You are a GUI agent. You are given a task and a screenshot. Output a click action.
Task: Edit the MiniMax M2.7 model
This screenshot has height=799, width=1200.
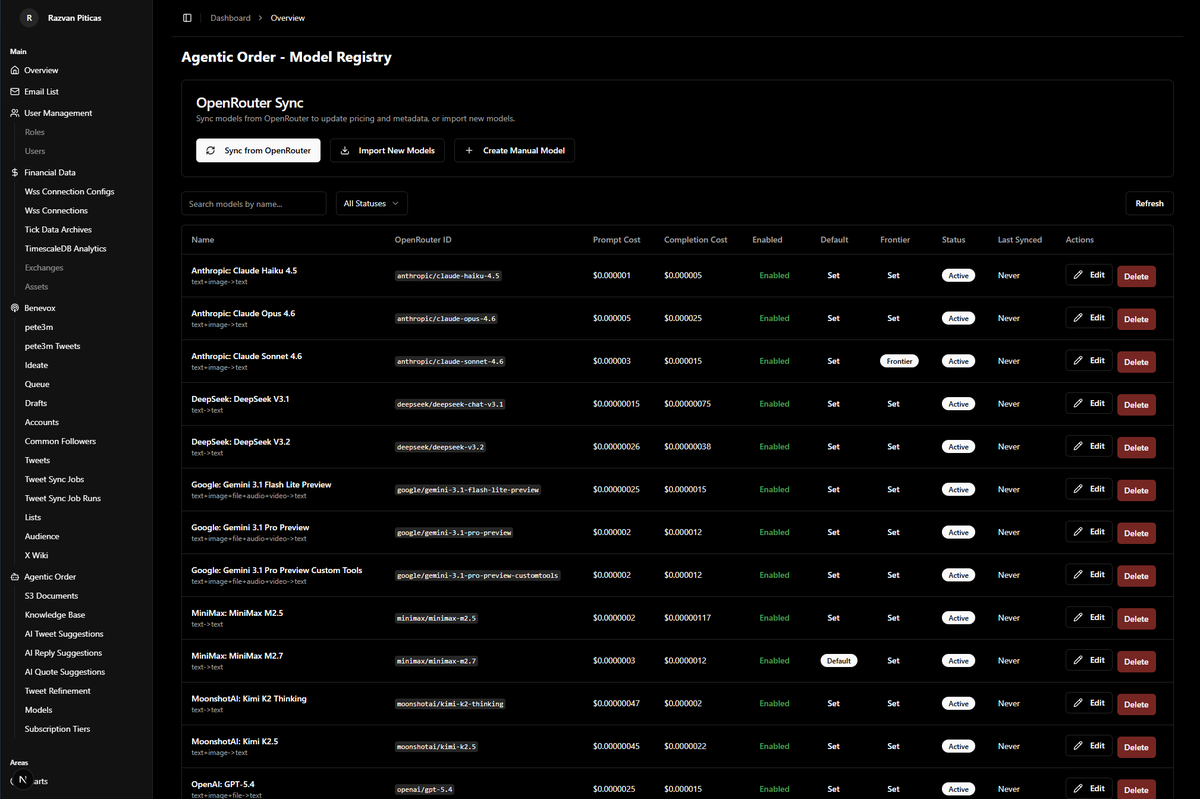coord(1088,660)
